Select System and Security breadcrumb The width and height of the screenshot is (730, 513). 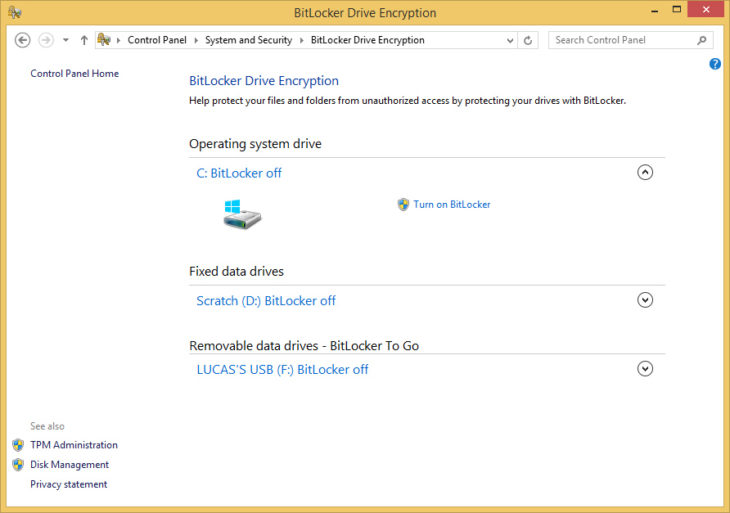tap(249, 40)
